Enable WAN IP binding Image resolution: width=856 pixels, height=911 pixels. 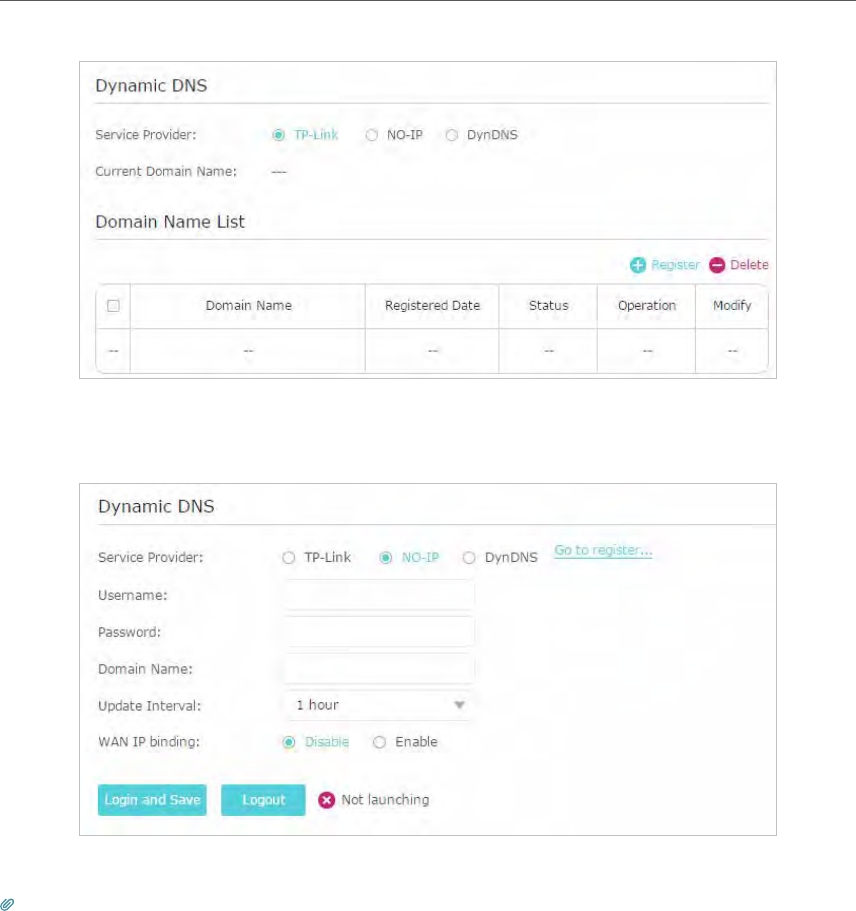point(379,743)
